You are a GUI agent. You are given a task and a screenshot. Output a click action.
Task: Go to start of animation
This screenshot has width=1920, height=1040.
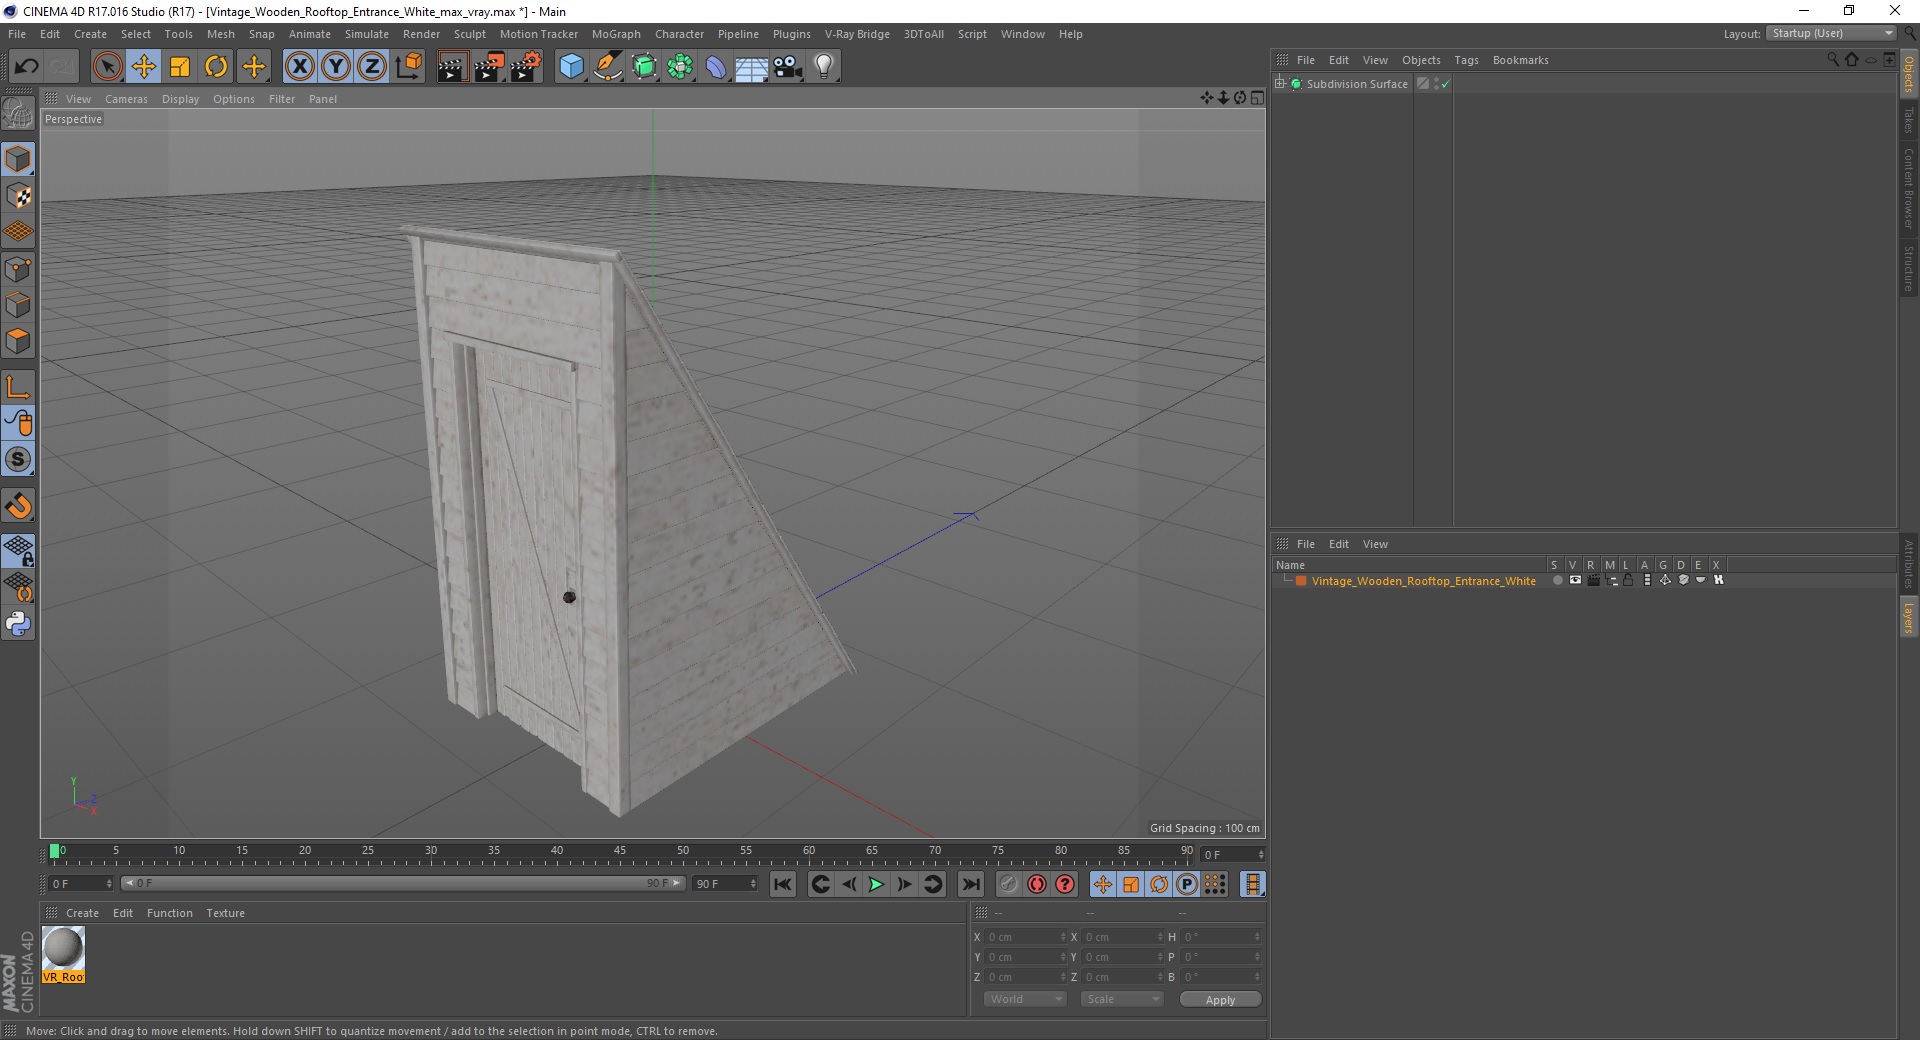pyautogui.click(x=783, y=884)
